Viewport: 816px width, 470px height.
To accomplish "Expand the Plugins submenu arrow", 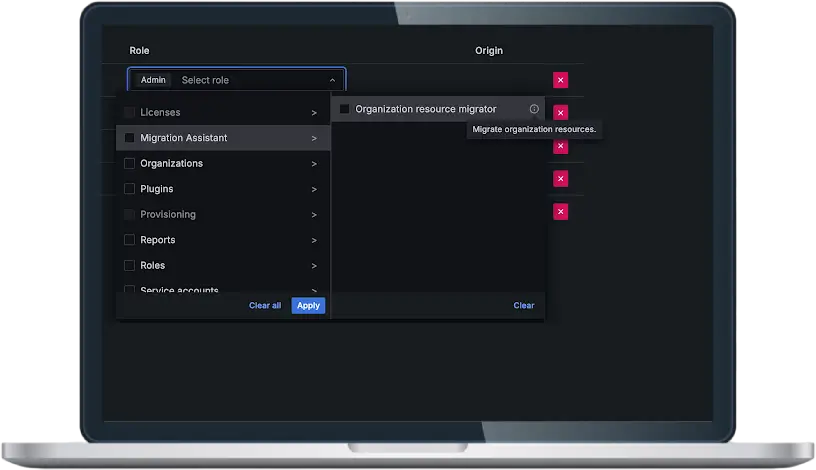I will coord(314,189).
